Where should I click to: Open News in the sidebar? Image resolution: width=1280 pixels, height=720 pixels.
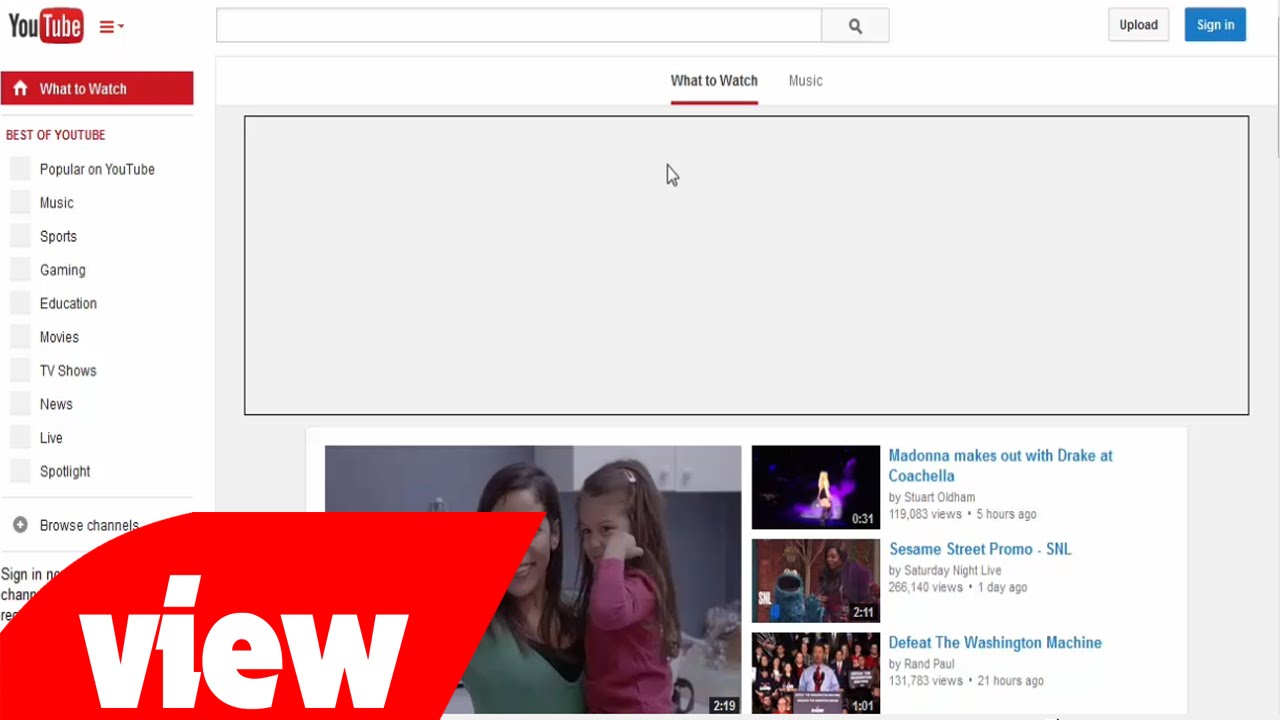pos(56,405)
